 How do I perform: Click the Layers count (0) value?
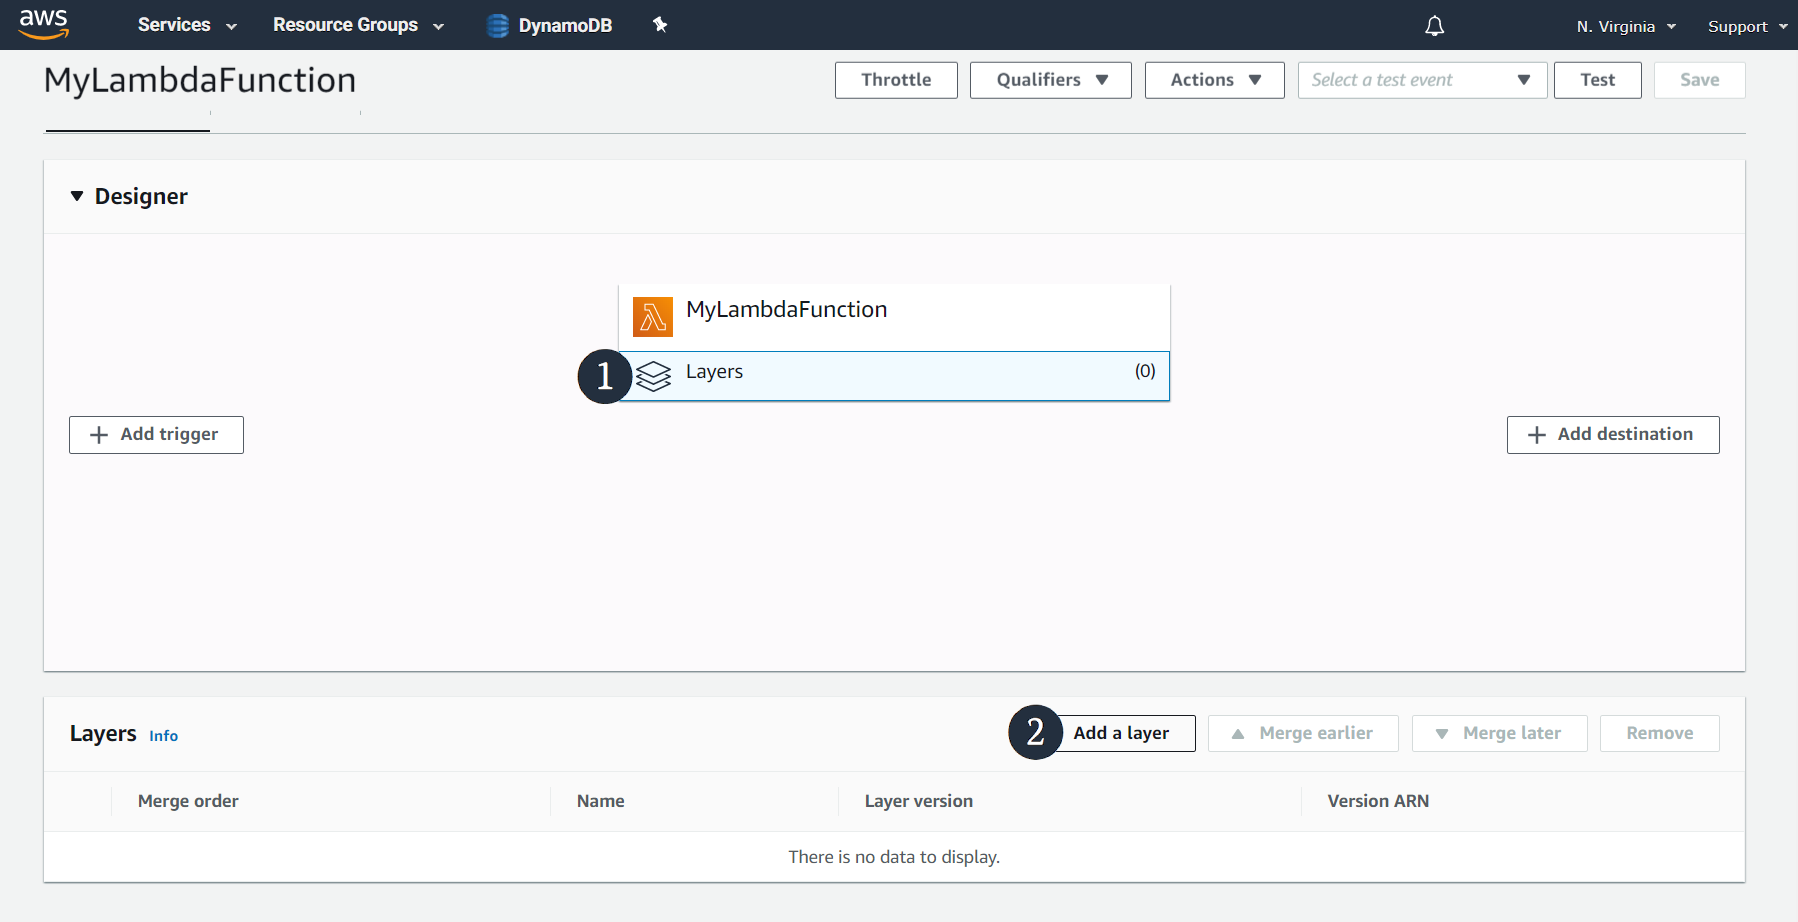point(1145,371)
